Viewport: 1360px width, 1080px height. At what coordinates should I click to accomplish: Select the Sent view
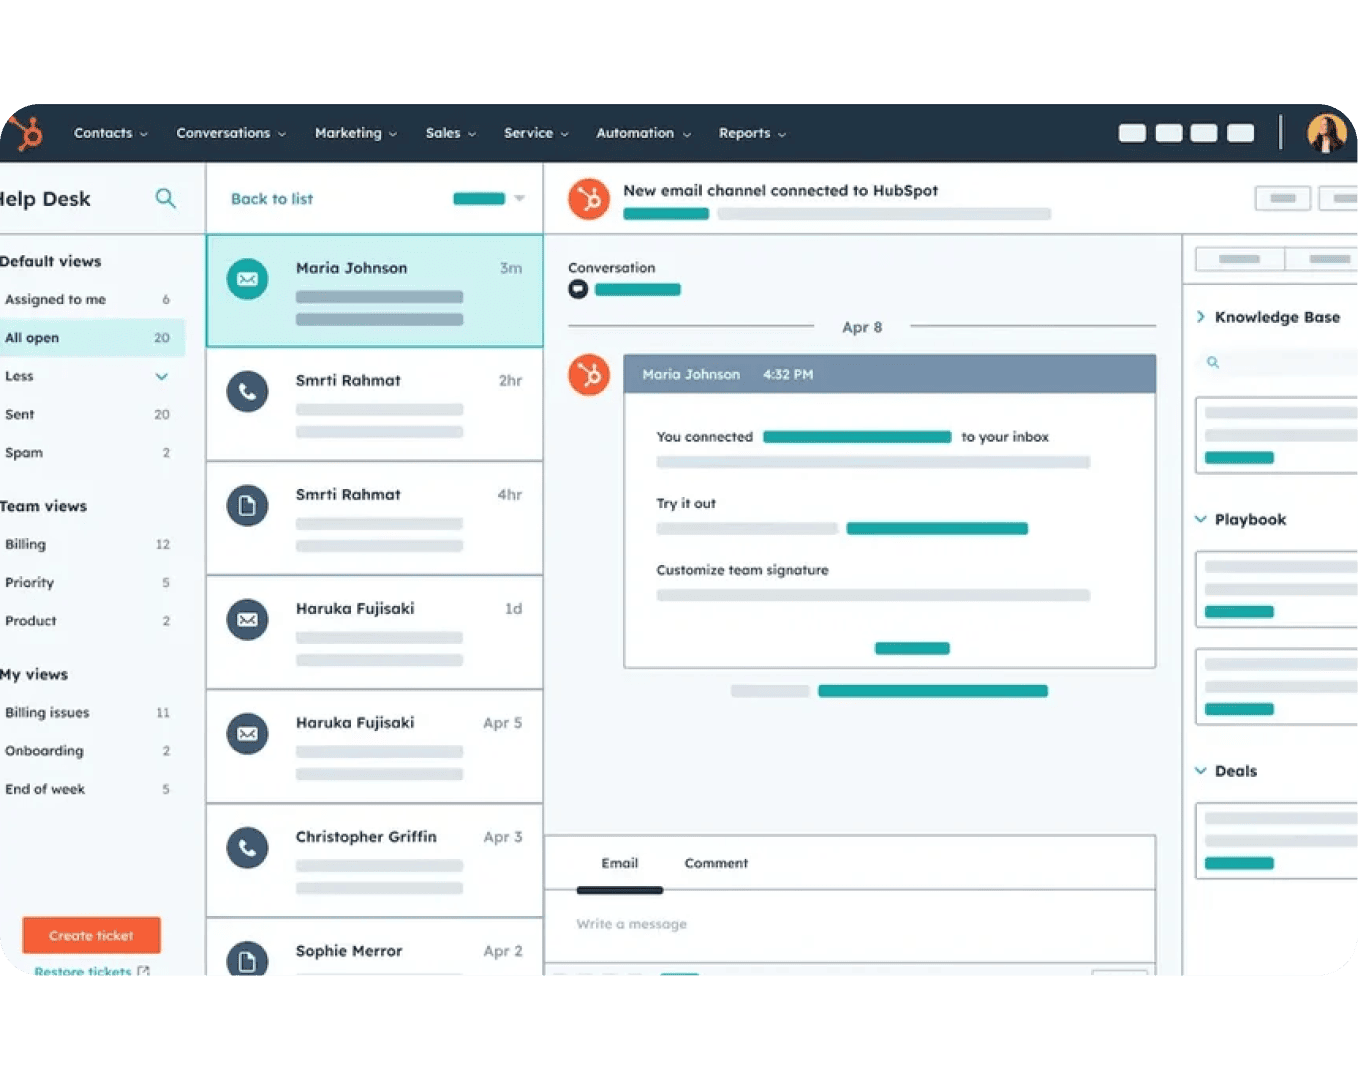click(x=92, y=414)
